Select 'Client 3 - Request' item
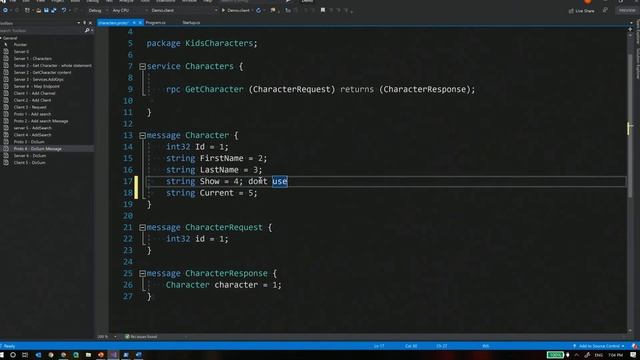Viewport: 640px width, 360px height. pos(30,107)
